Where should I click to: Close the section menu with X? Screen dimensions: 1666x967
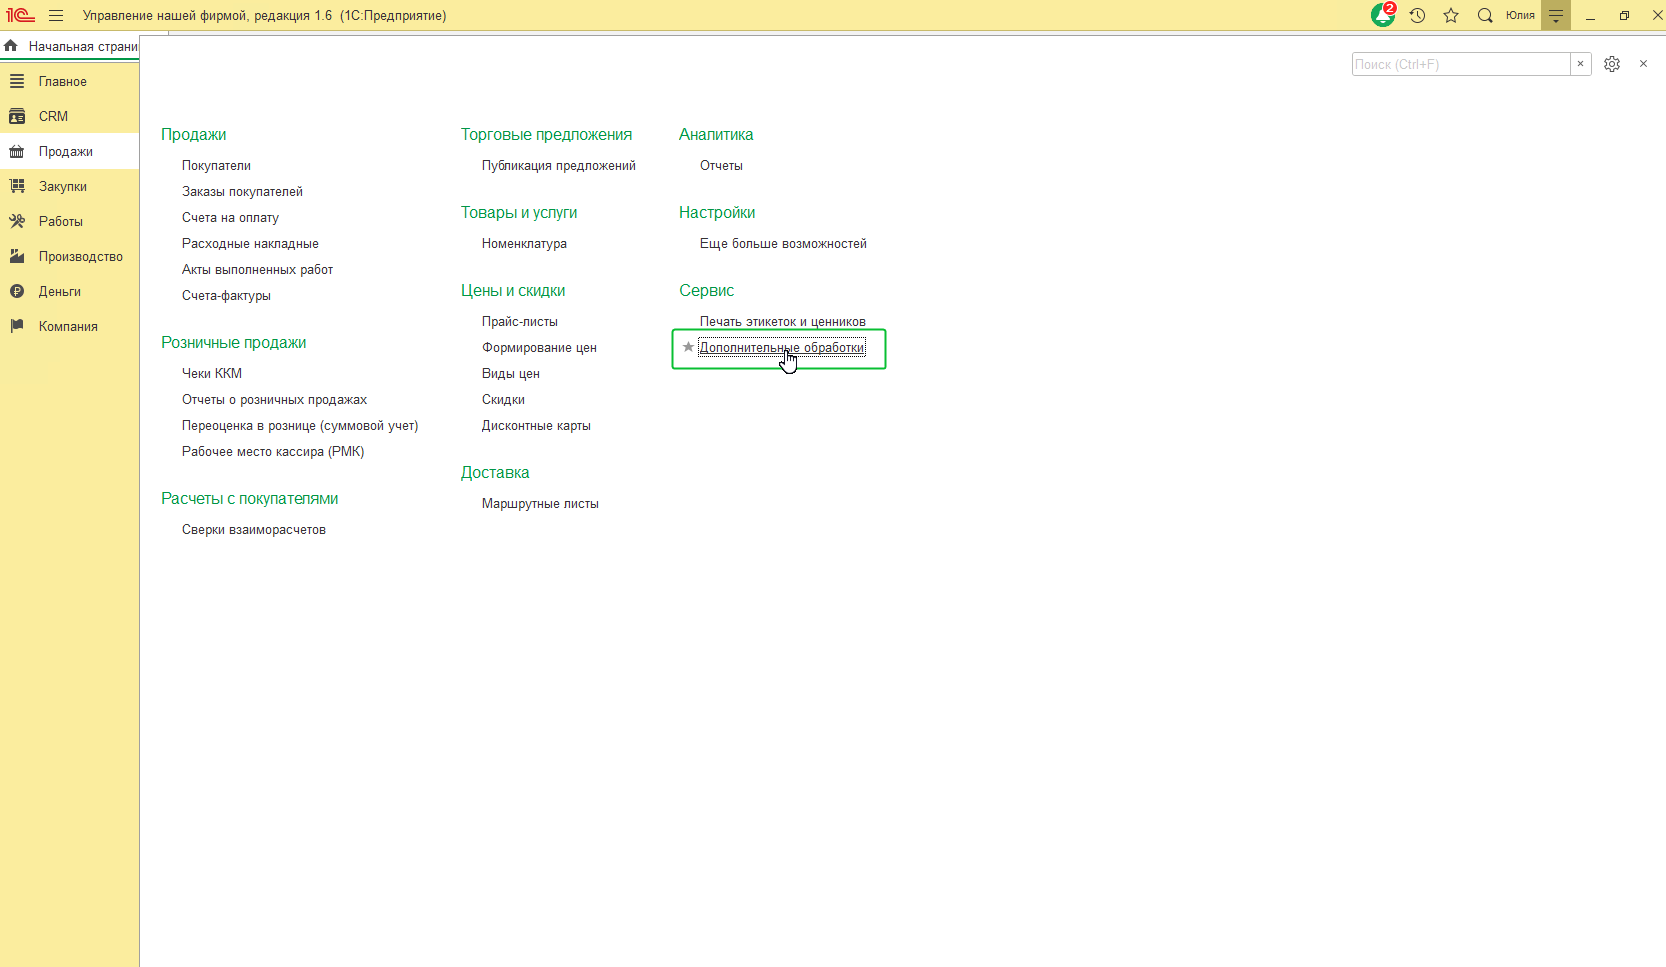(1643, 64)
